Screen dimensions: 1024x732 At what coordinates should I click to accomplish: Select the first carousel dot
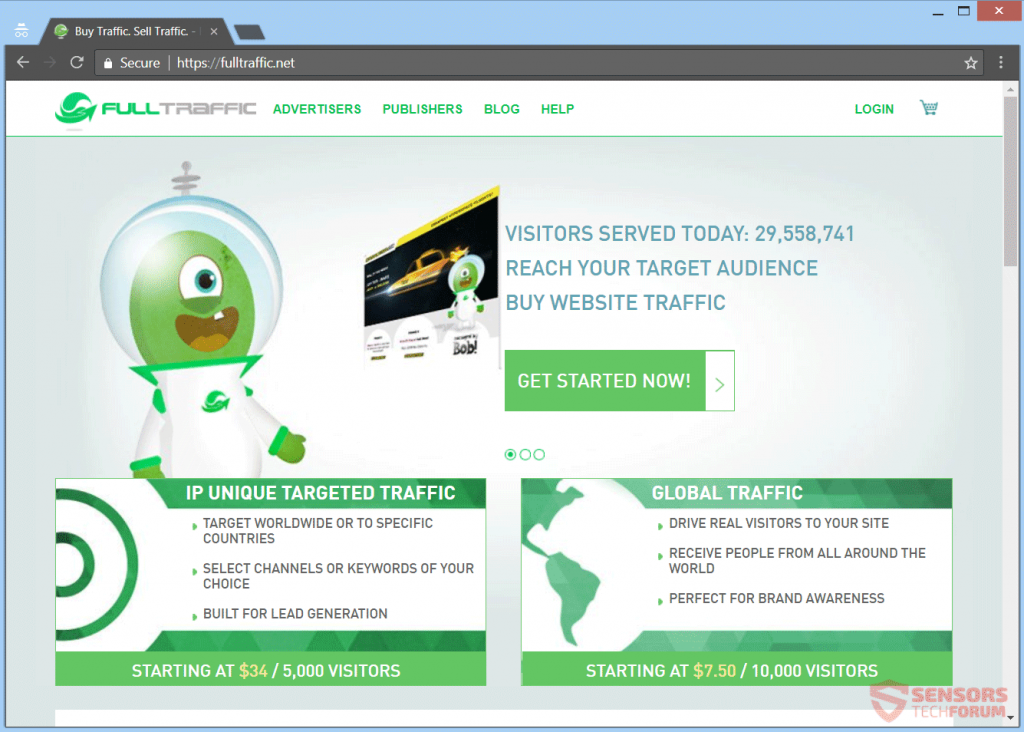(x=511, y=454)
